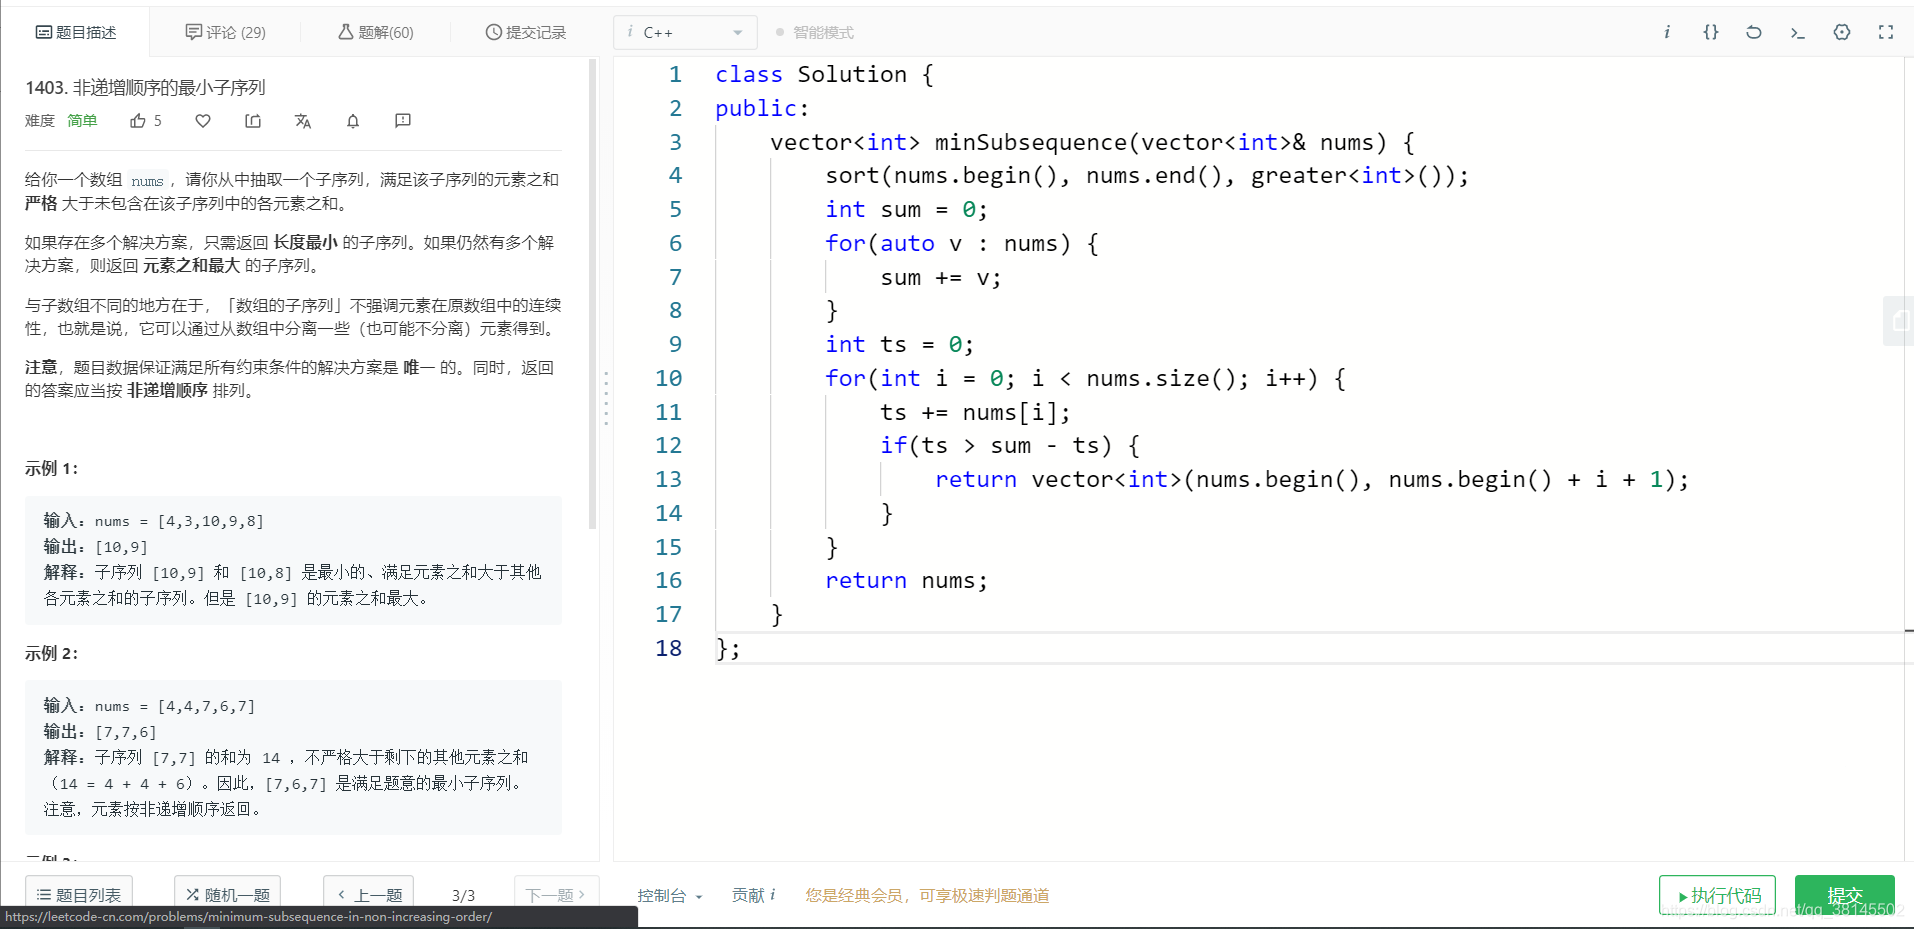Click the thumbs-up like icon
Screen dimensions: 1914x929
click(x=138, y=121)
